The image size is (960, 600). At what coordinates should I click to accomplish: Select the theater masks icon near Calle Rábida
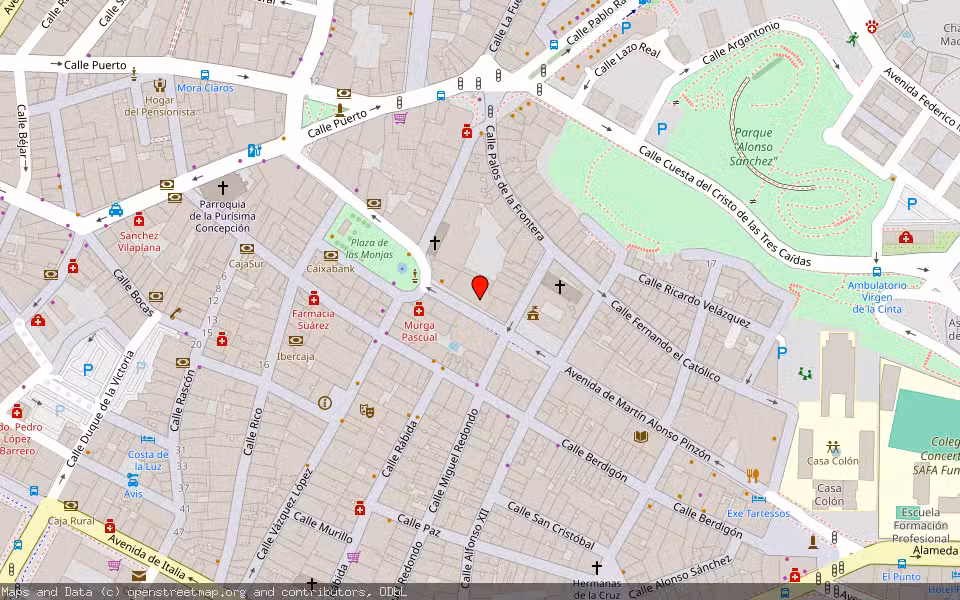pyautogui.click(x=367, y=410)
